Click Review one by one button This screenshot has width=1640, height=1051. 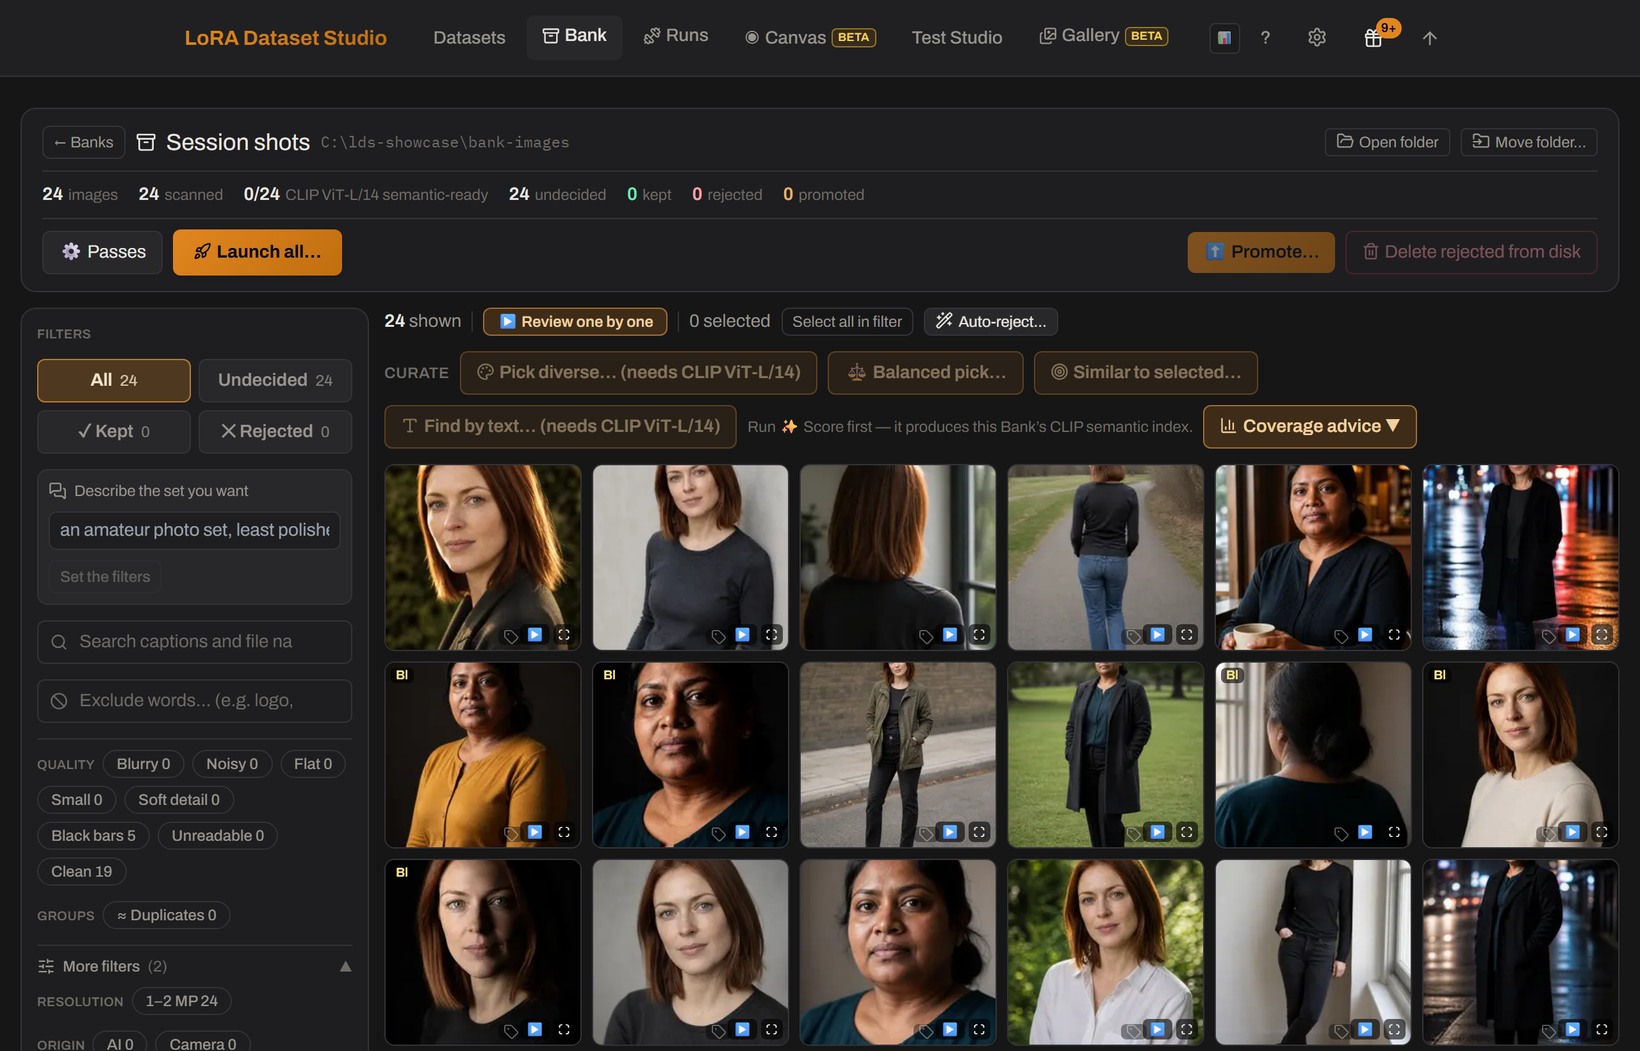point(575,321)
